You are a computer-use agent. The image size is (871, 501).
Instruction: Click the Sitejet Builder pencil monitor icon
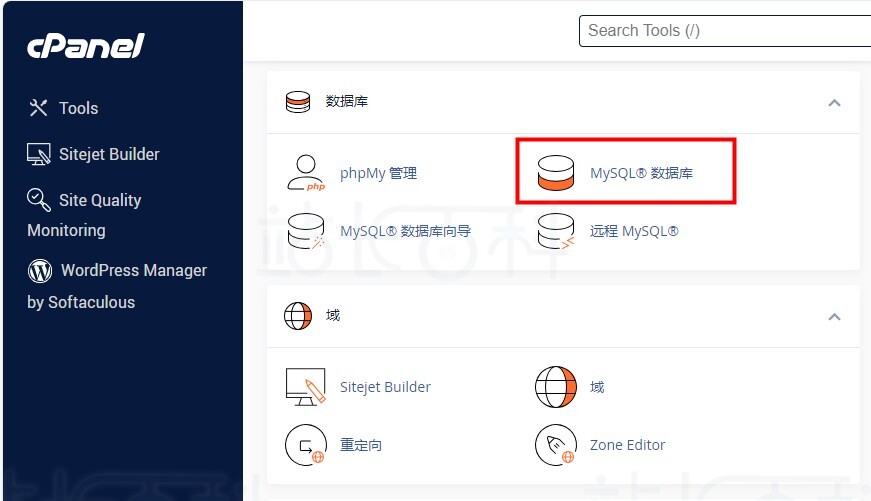point(306,387)
